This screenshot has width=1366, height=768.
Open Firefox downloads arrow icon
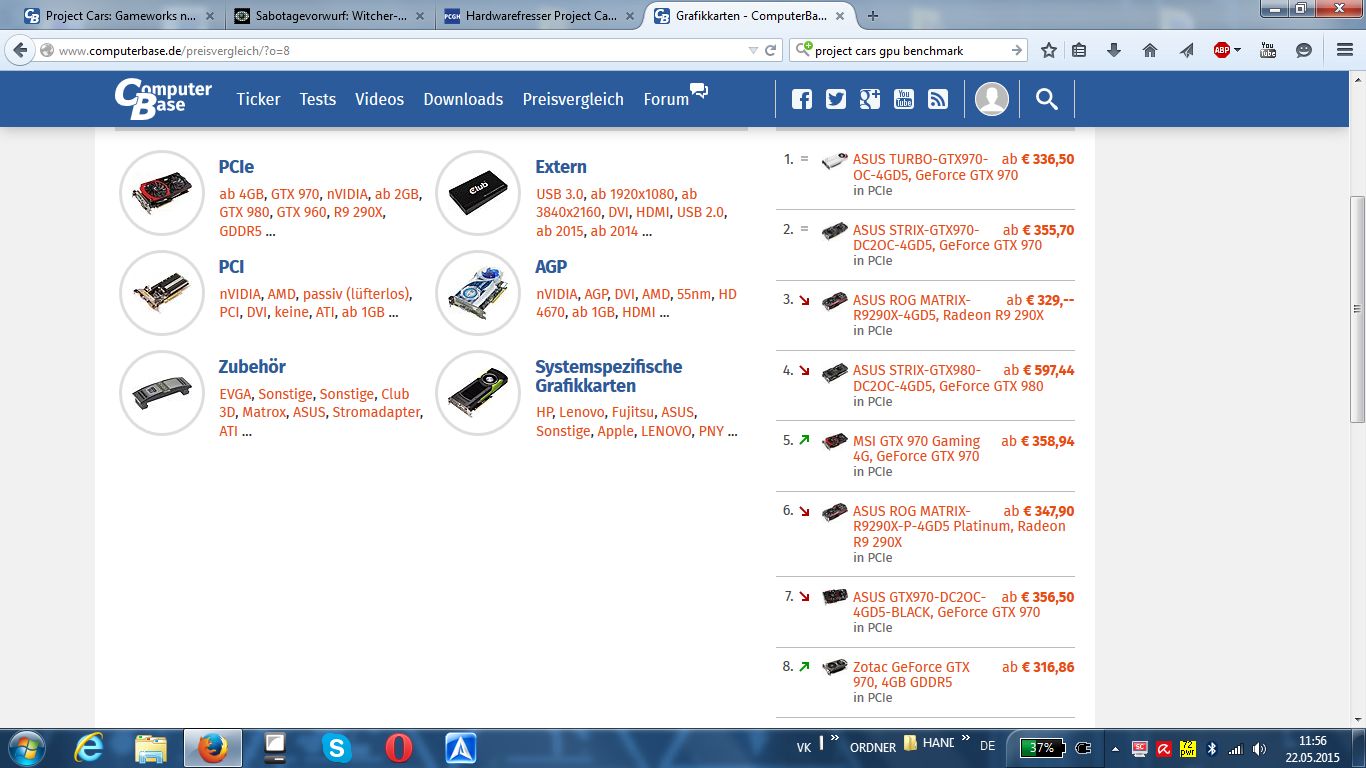[1114, 50]
